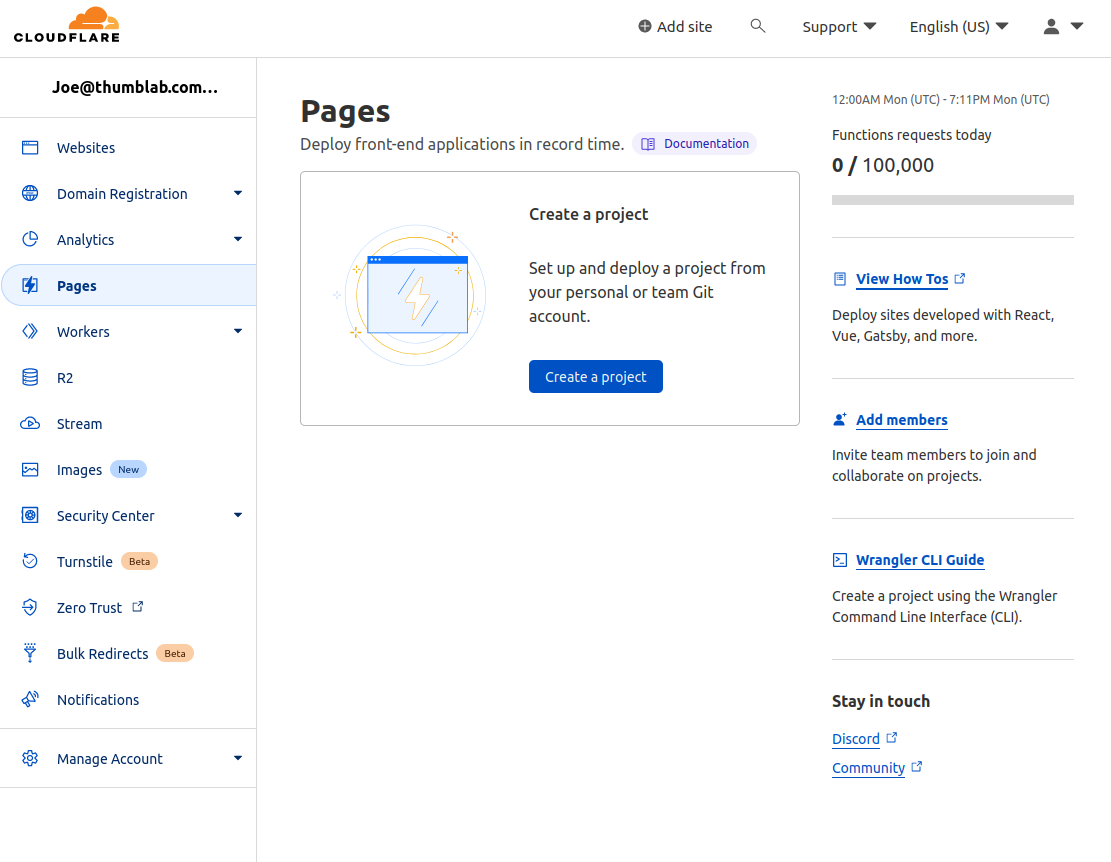Viewport: 1111px width, 862px height.
Task: Open the account dropdown arrow
Action: coord(1077,26)
